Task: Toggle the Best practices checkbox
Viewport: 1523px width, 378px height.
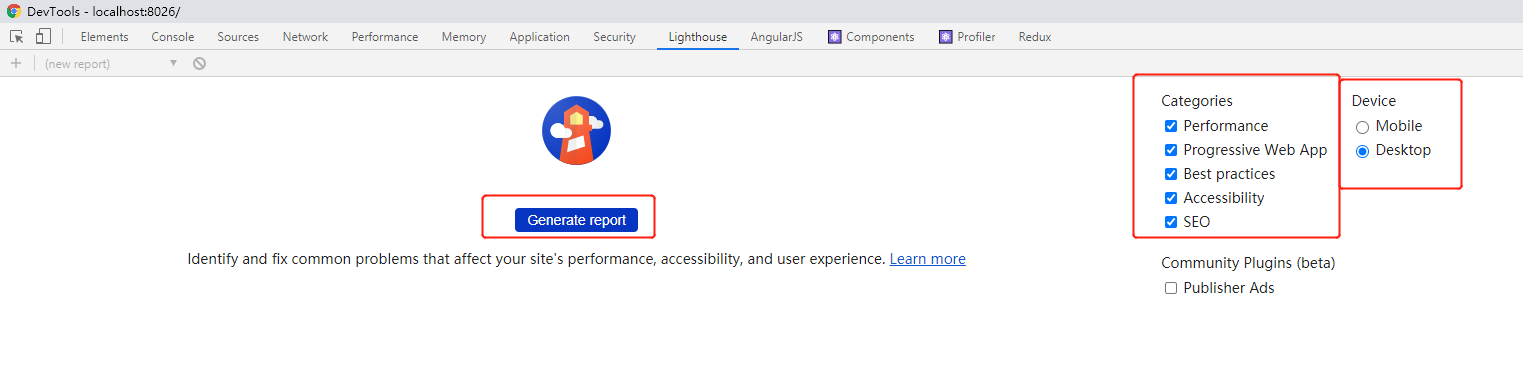Action: 1171,174
